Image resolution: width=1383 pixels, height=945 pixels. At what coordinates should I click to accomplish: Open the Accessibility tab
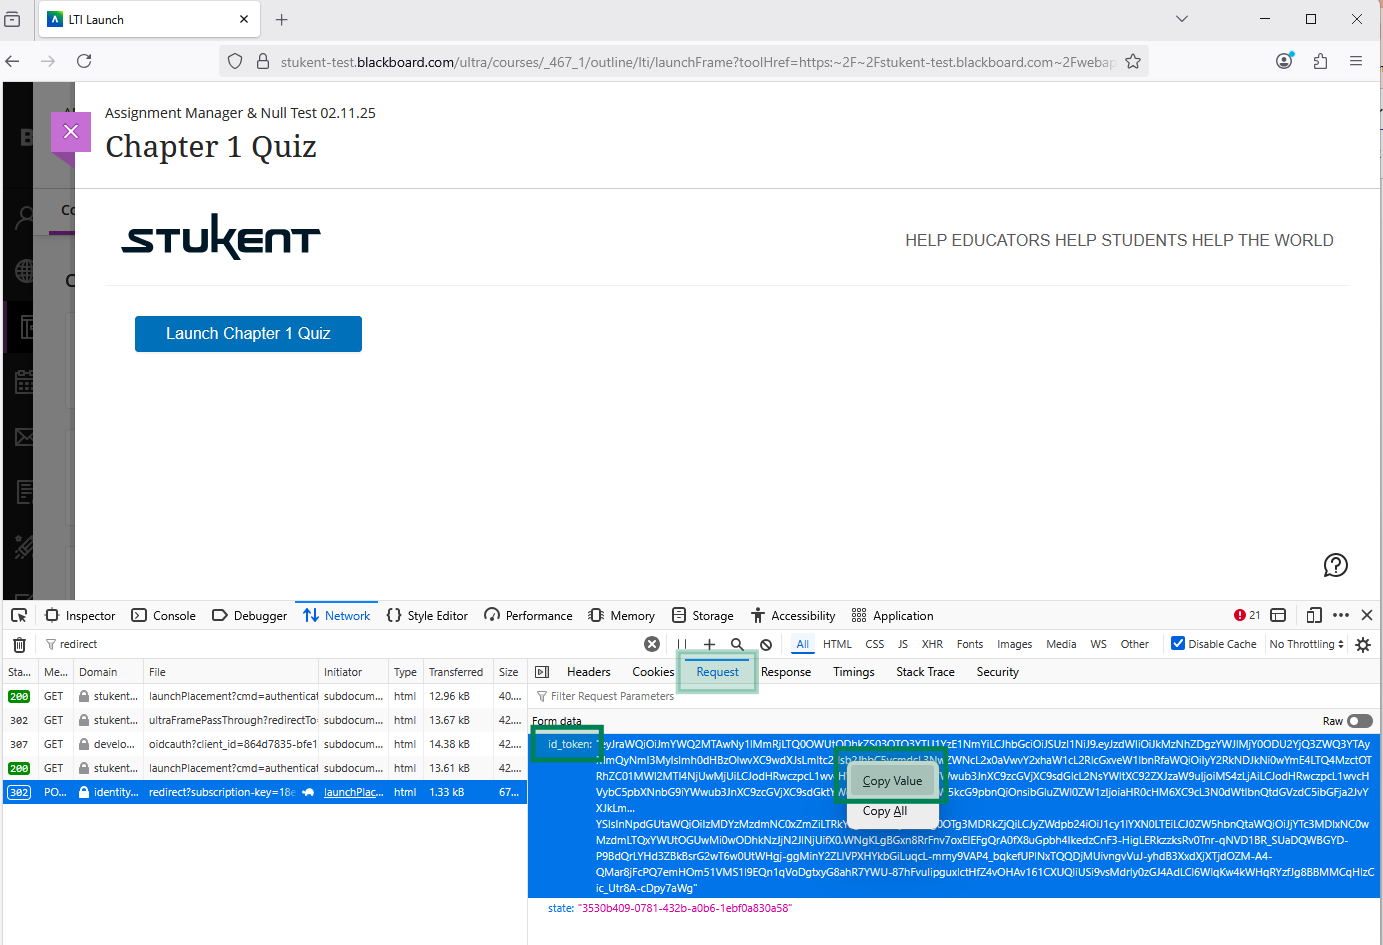(793, 616)
